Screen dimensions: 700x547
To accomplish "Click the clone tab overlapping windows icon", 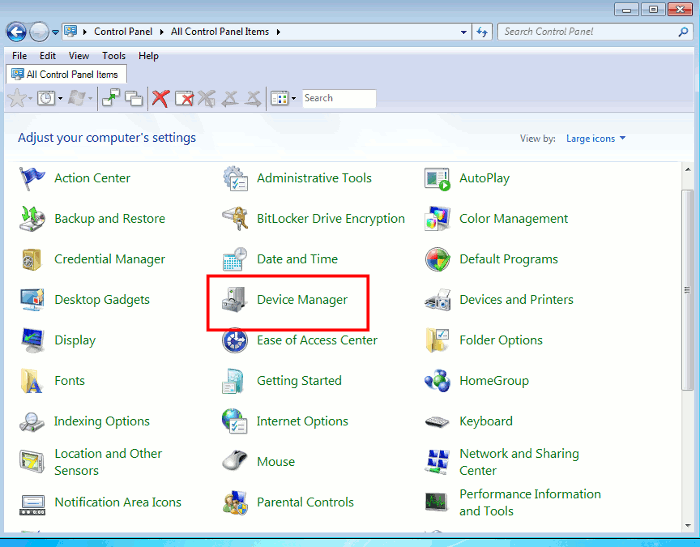I will (134, 98).
